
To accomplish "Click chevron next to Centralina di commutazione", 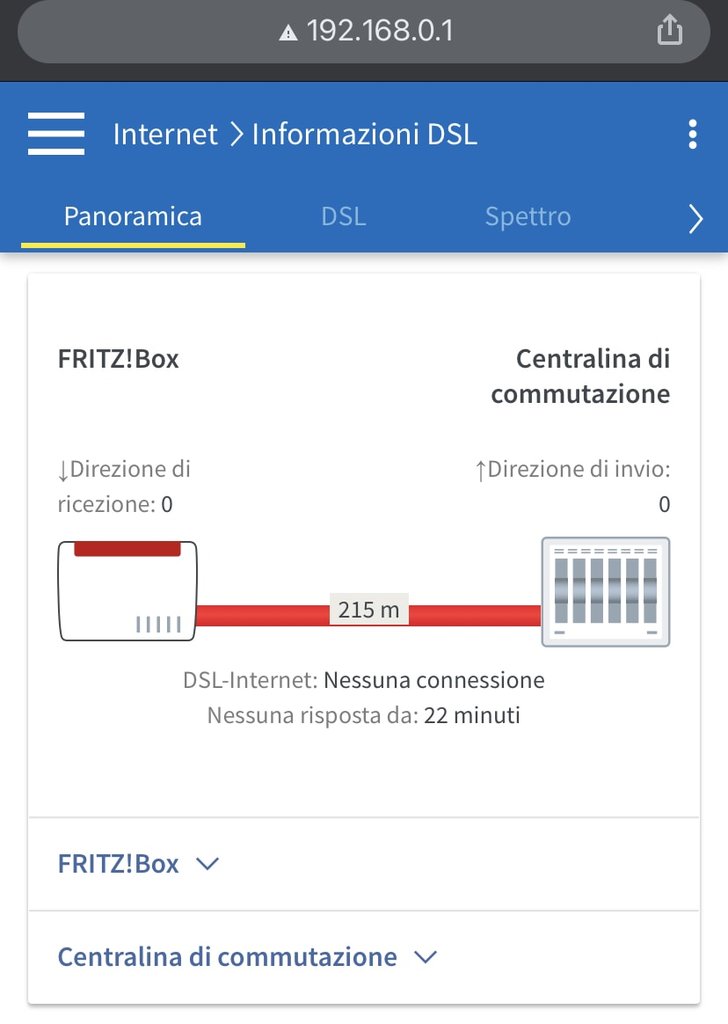I will (x=426, y=957).
